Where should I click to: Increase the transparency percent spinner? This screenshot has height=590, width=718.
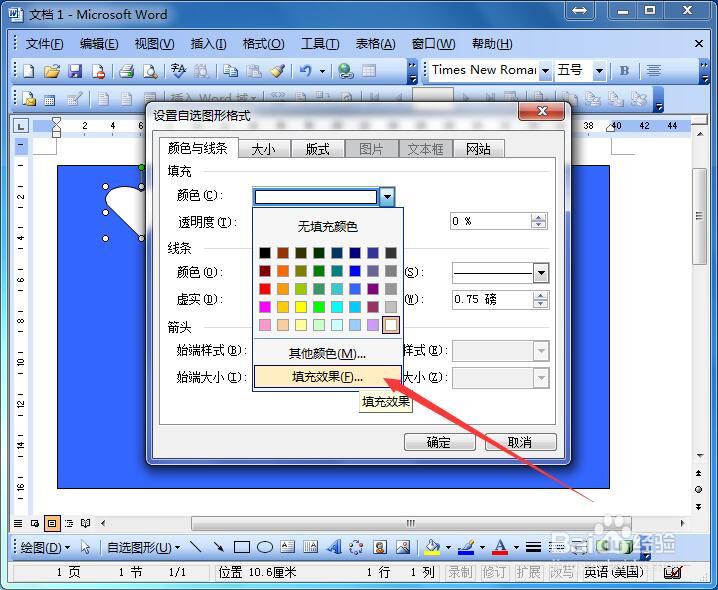pos(539,218)
